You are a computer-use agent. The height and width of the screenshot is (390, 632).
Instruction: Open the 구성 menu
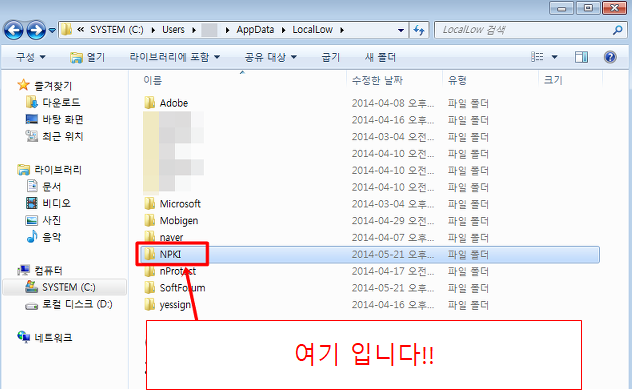coord(31,57)
